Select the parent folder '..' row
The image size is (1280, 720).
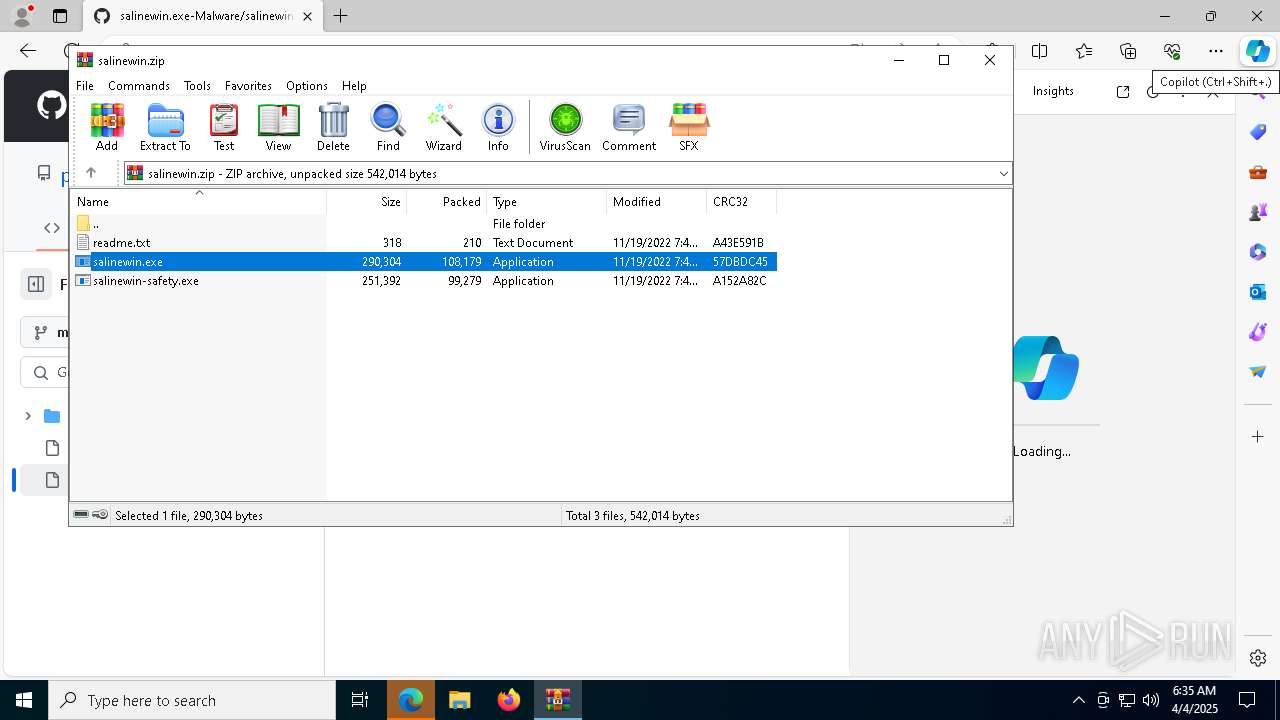click(x=424, y=224)
